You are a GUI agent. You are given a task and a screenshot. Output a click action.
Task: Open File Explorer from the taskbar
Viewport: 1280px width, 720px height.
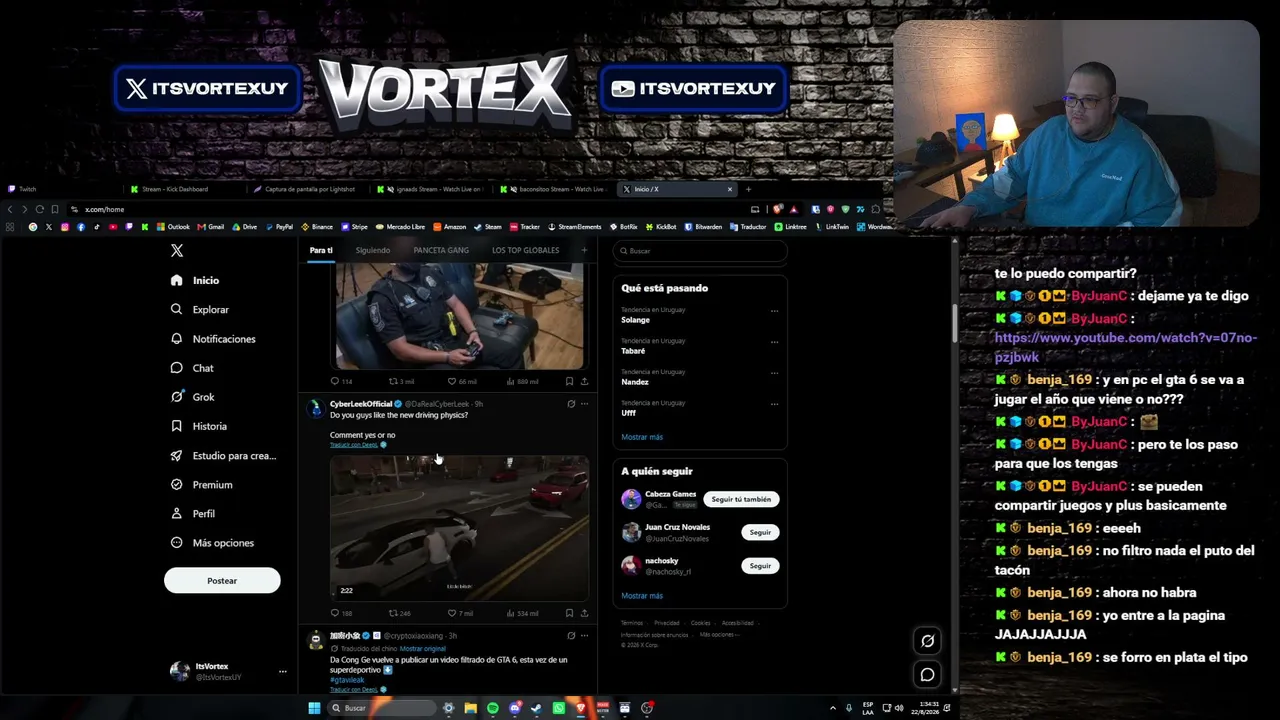pyautogui.click(x=471, y=708)
